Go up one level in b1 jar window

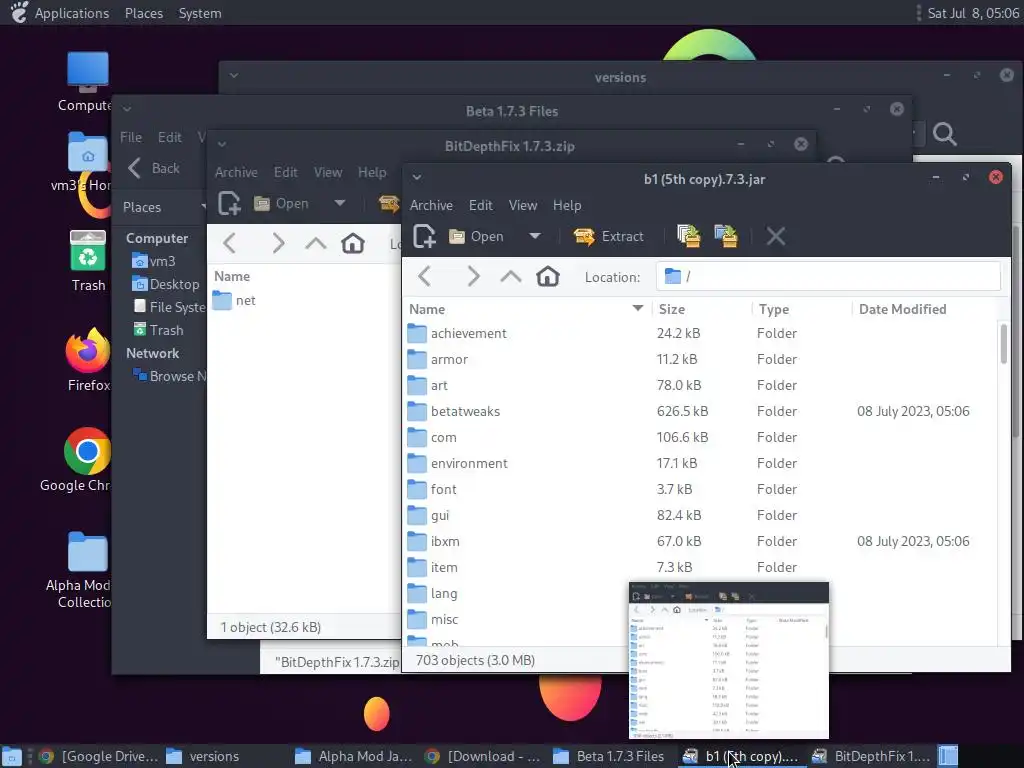coord(511,277)
